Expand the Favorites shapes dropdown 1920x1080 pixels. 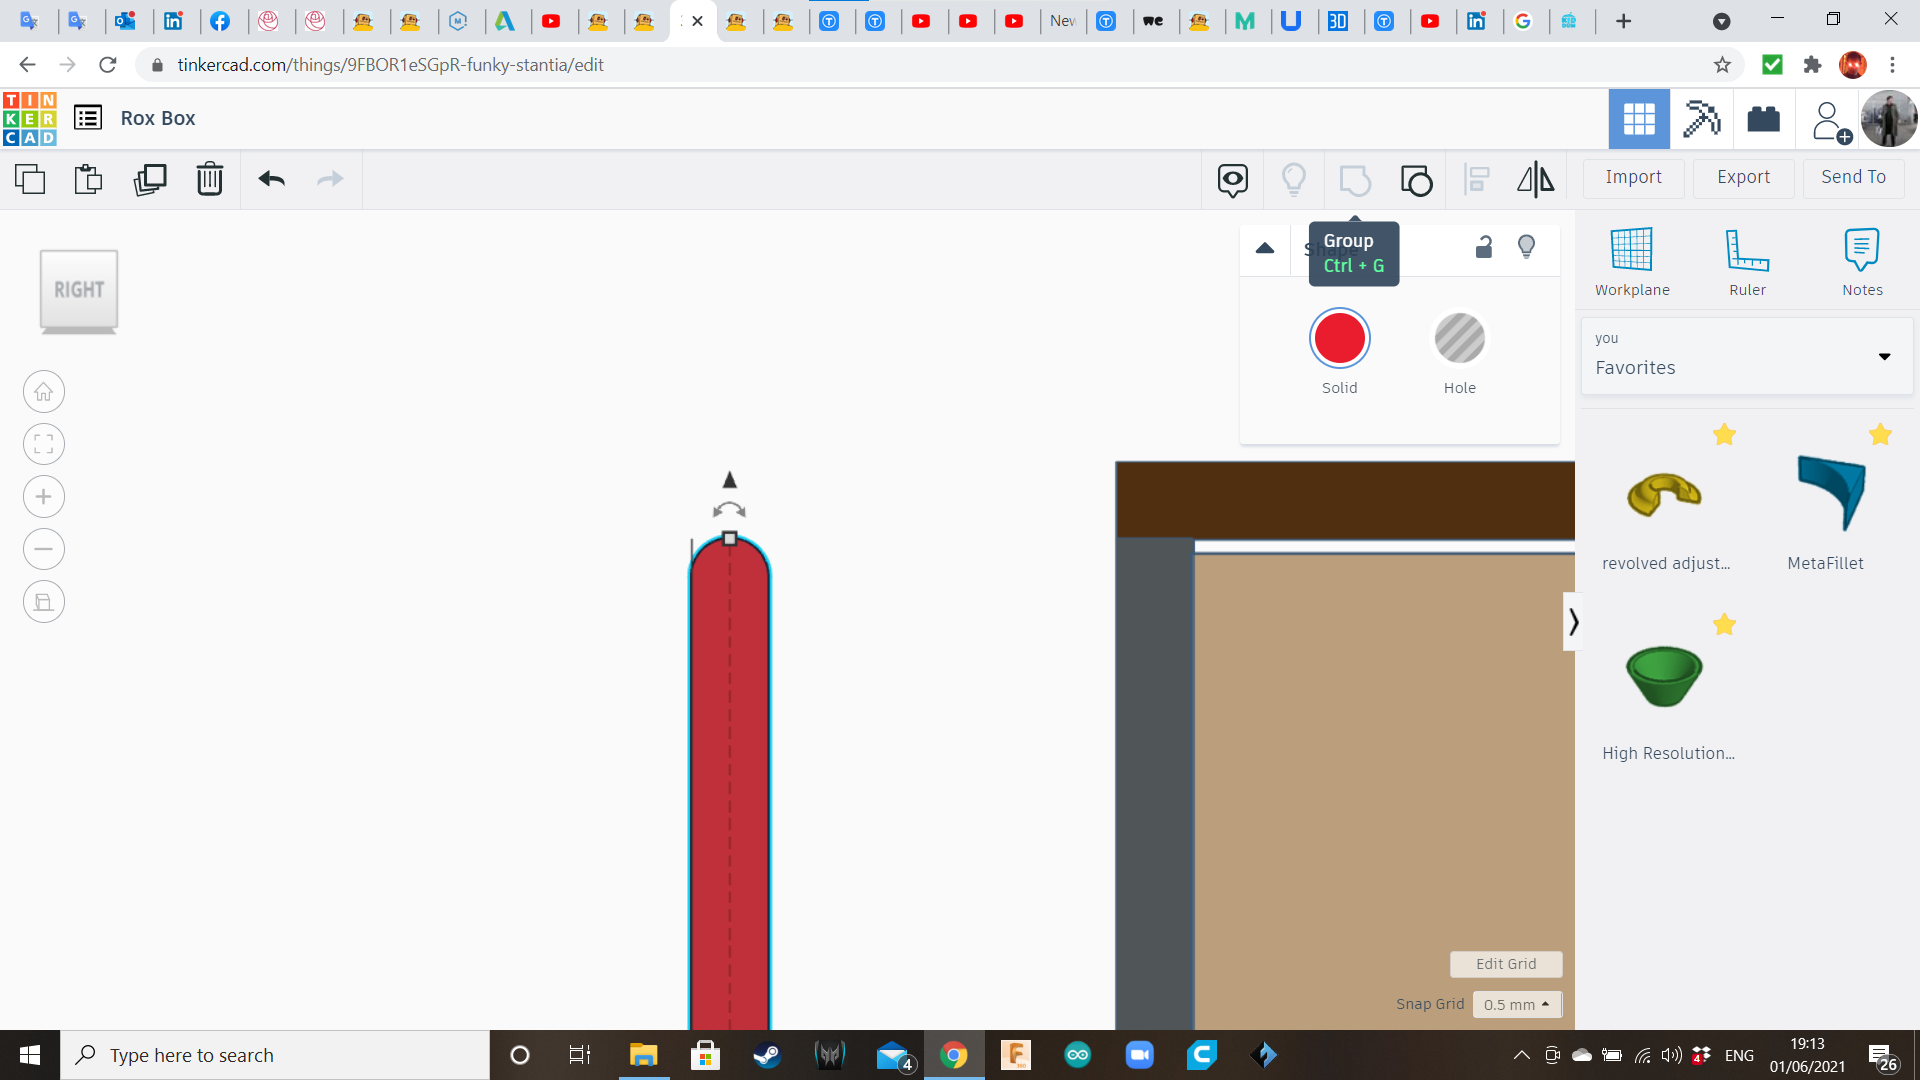coord(1884,357)
